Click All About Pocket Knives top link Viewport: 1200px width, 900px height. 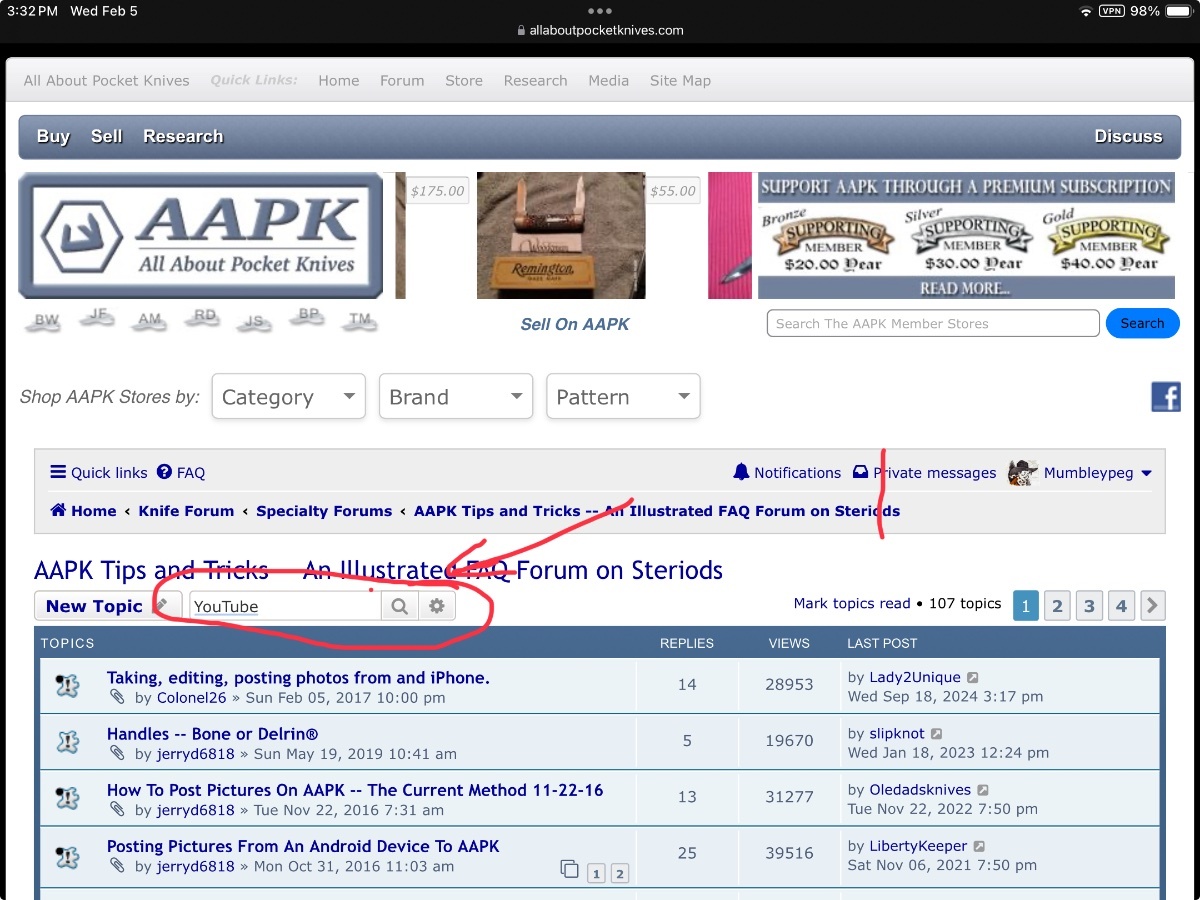[x=106, y=81]
